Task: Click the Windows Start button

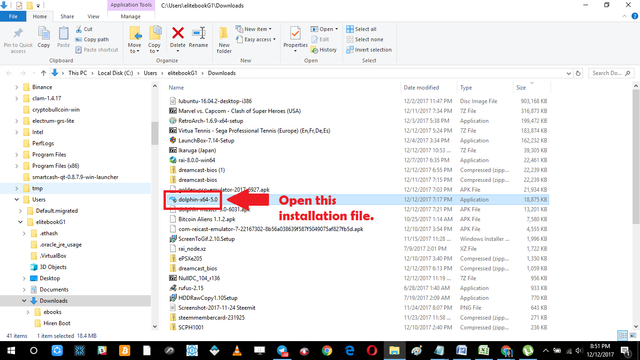Action: tap(11, 351)
